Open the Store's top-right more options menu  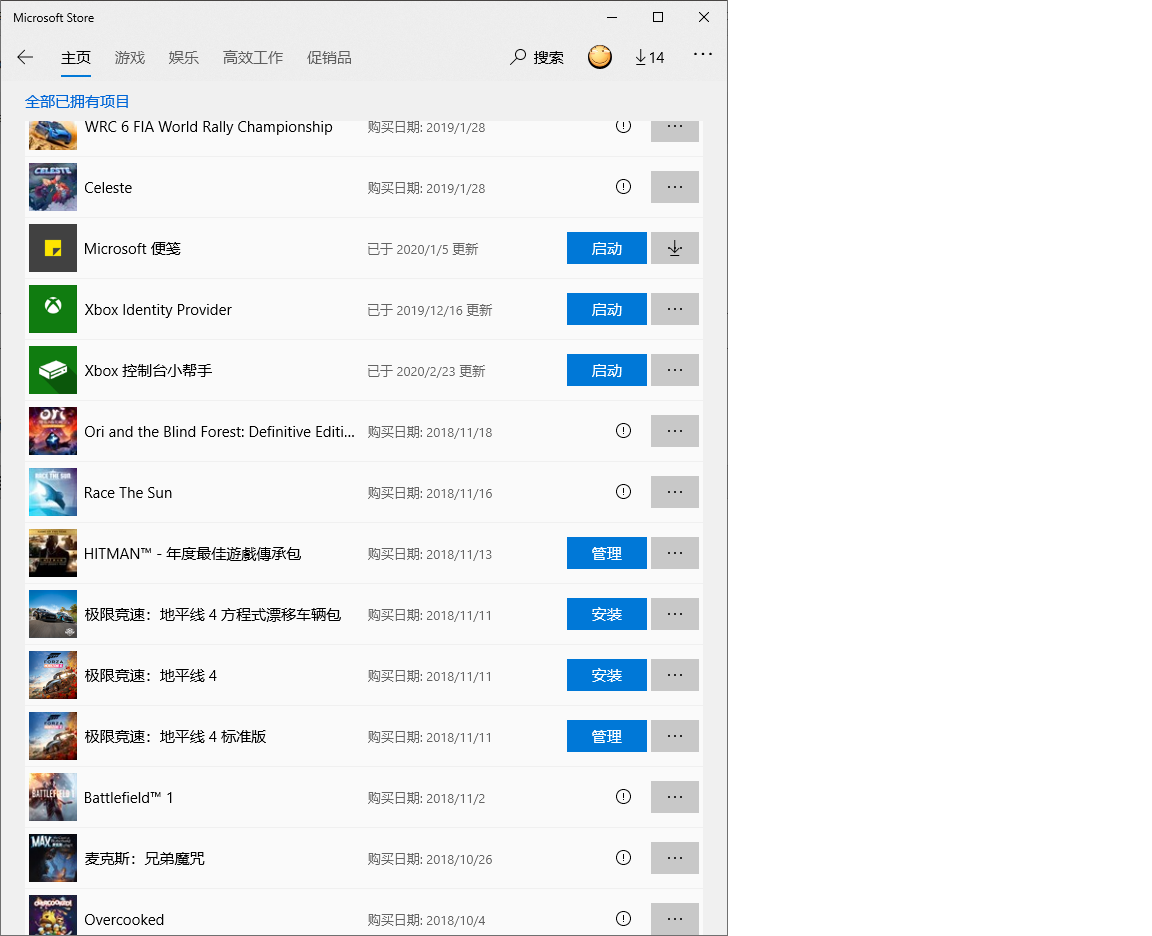[x=703, y=54]
